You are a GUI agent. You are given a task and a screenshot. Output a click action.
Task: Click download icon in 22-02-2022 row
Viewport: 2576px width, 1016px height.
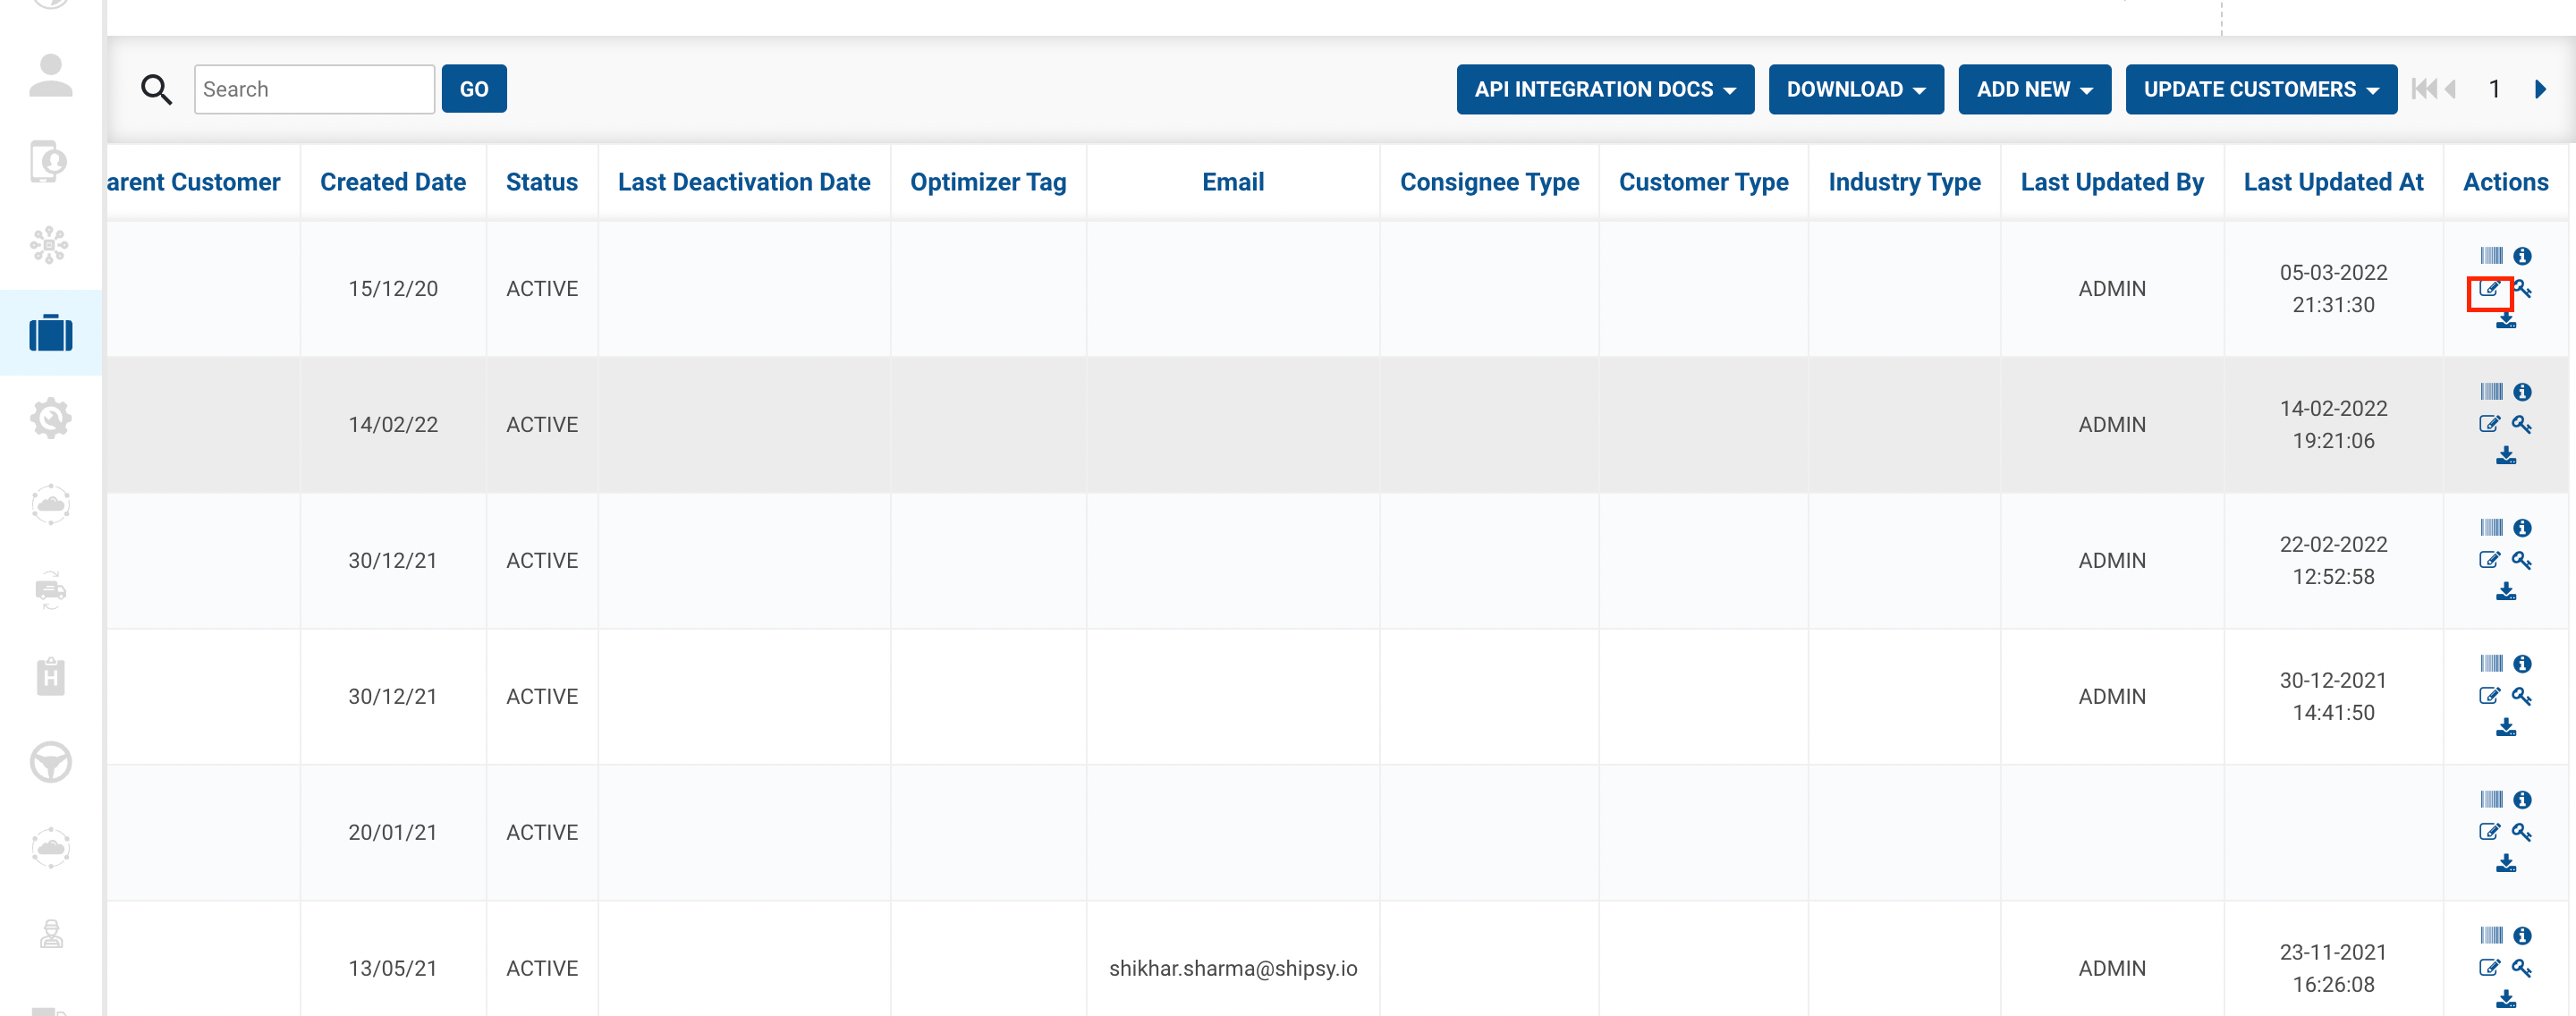pos(2505,592)
